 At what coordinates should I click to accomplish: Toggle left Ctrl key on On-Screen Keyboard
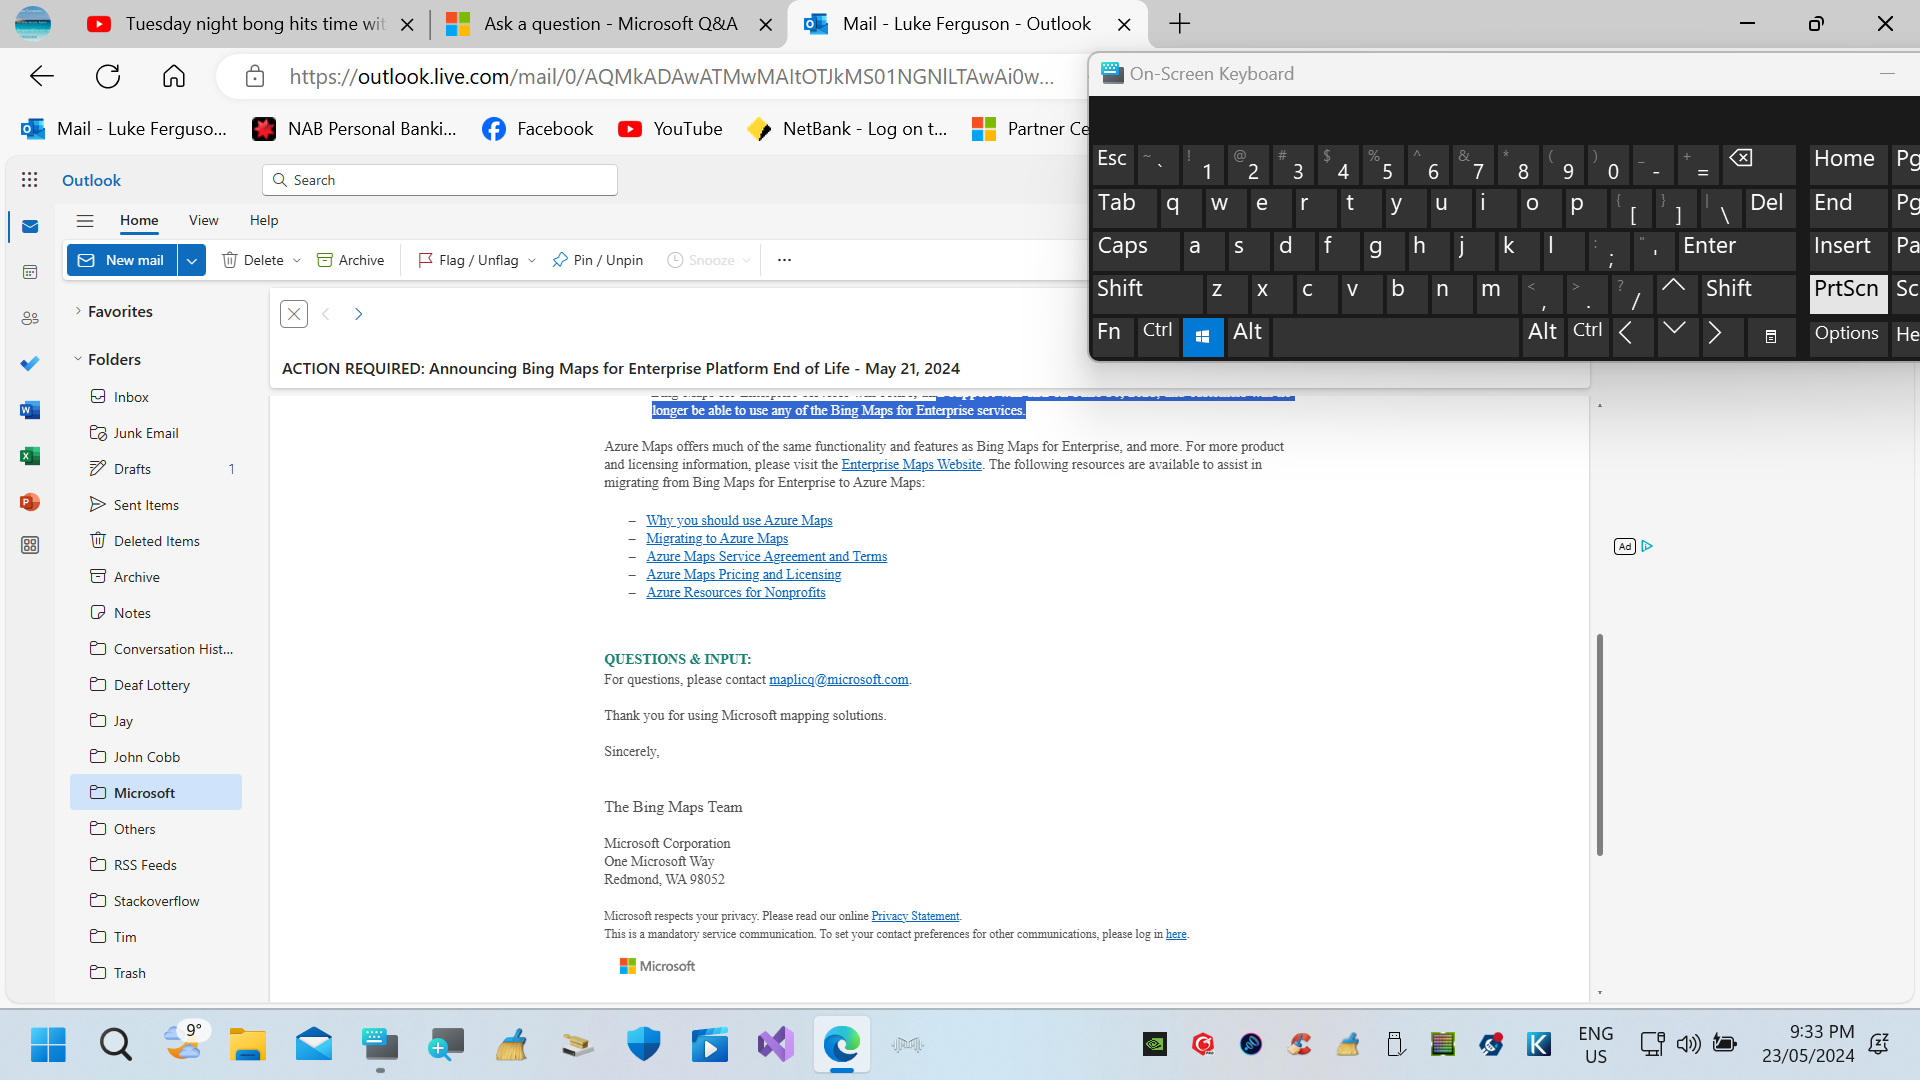pyautogui.click(x=1158, y=337)
